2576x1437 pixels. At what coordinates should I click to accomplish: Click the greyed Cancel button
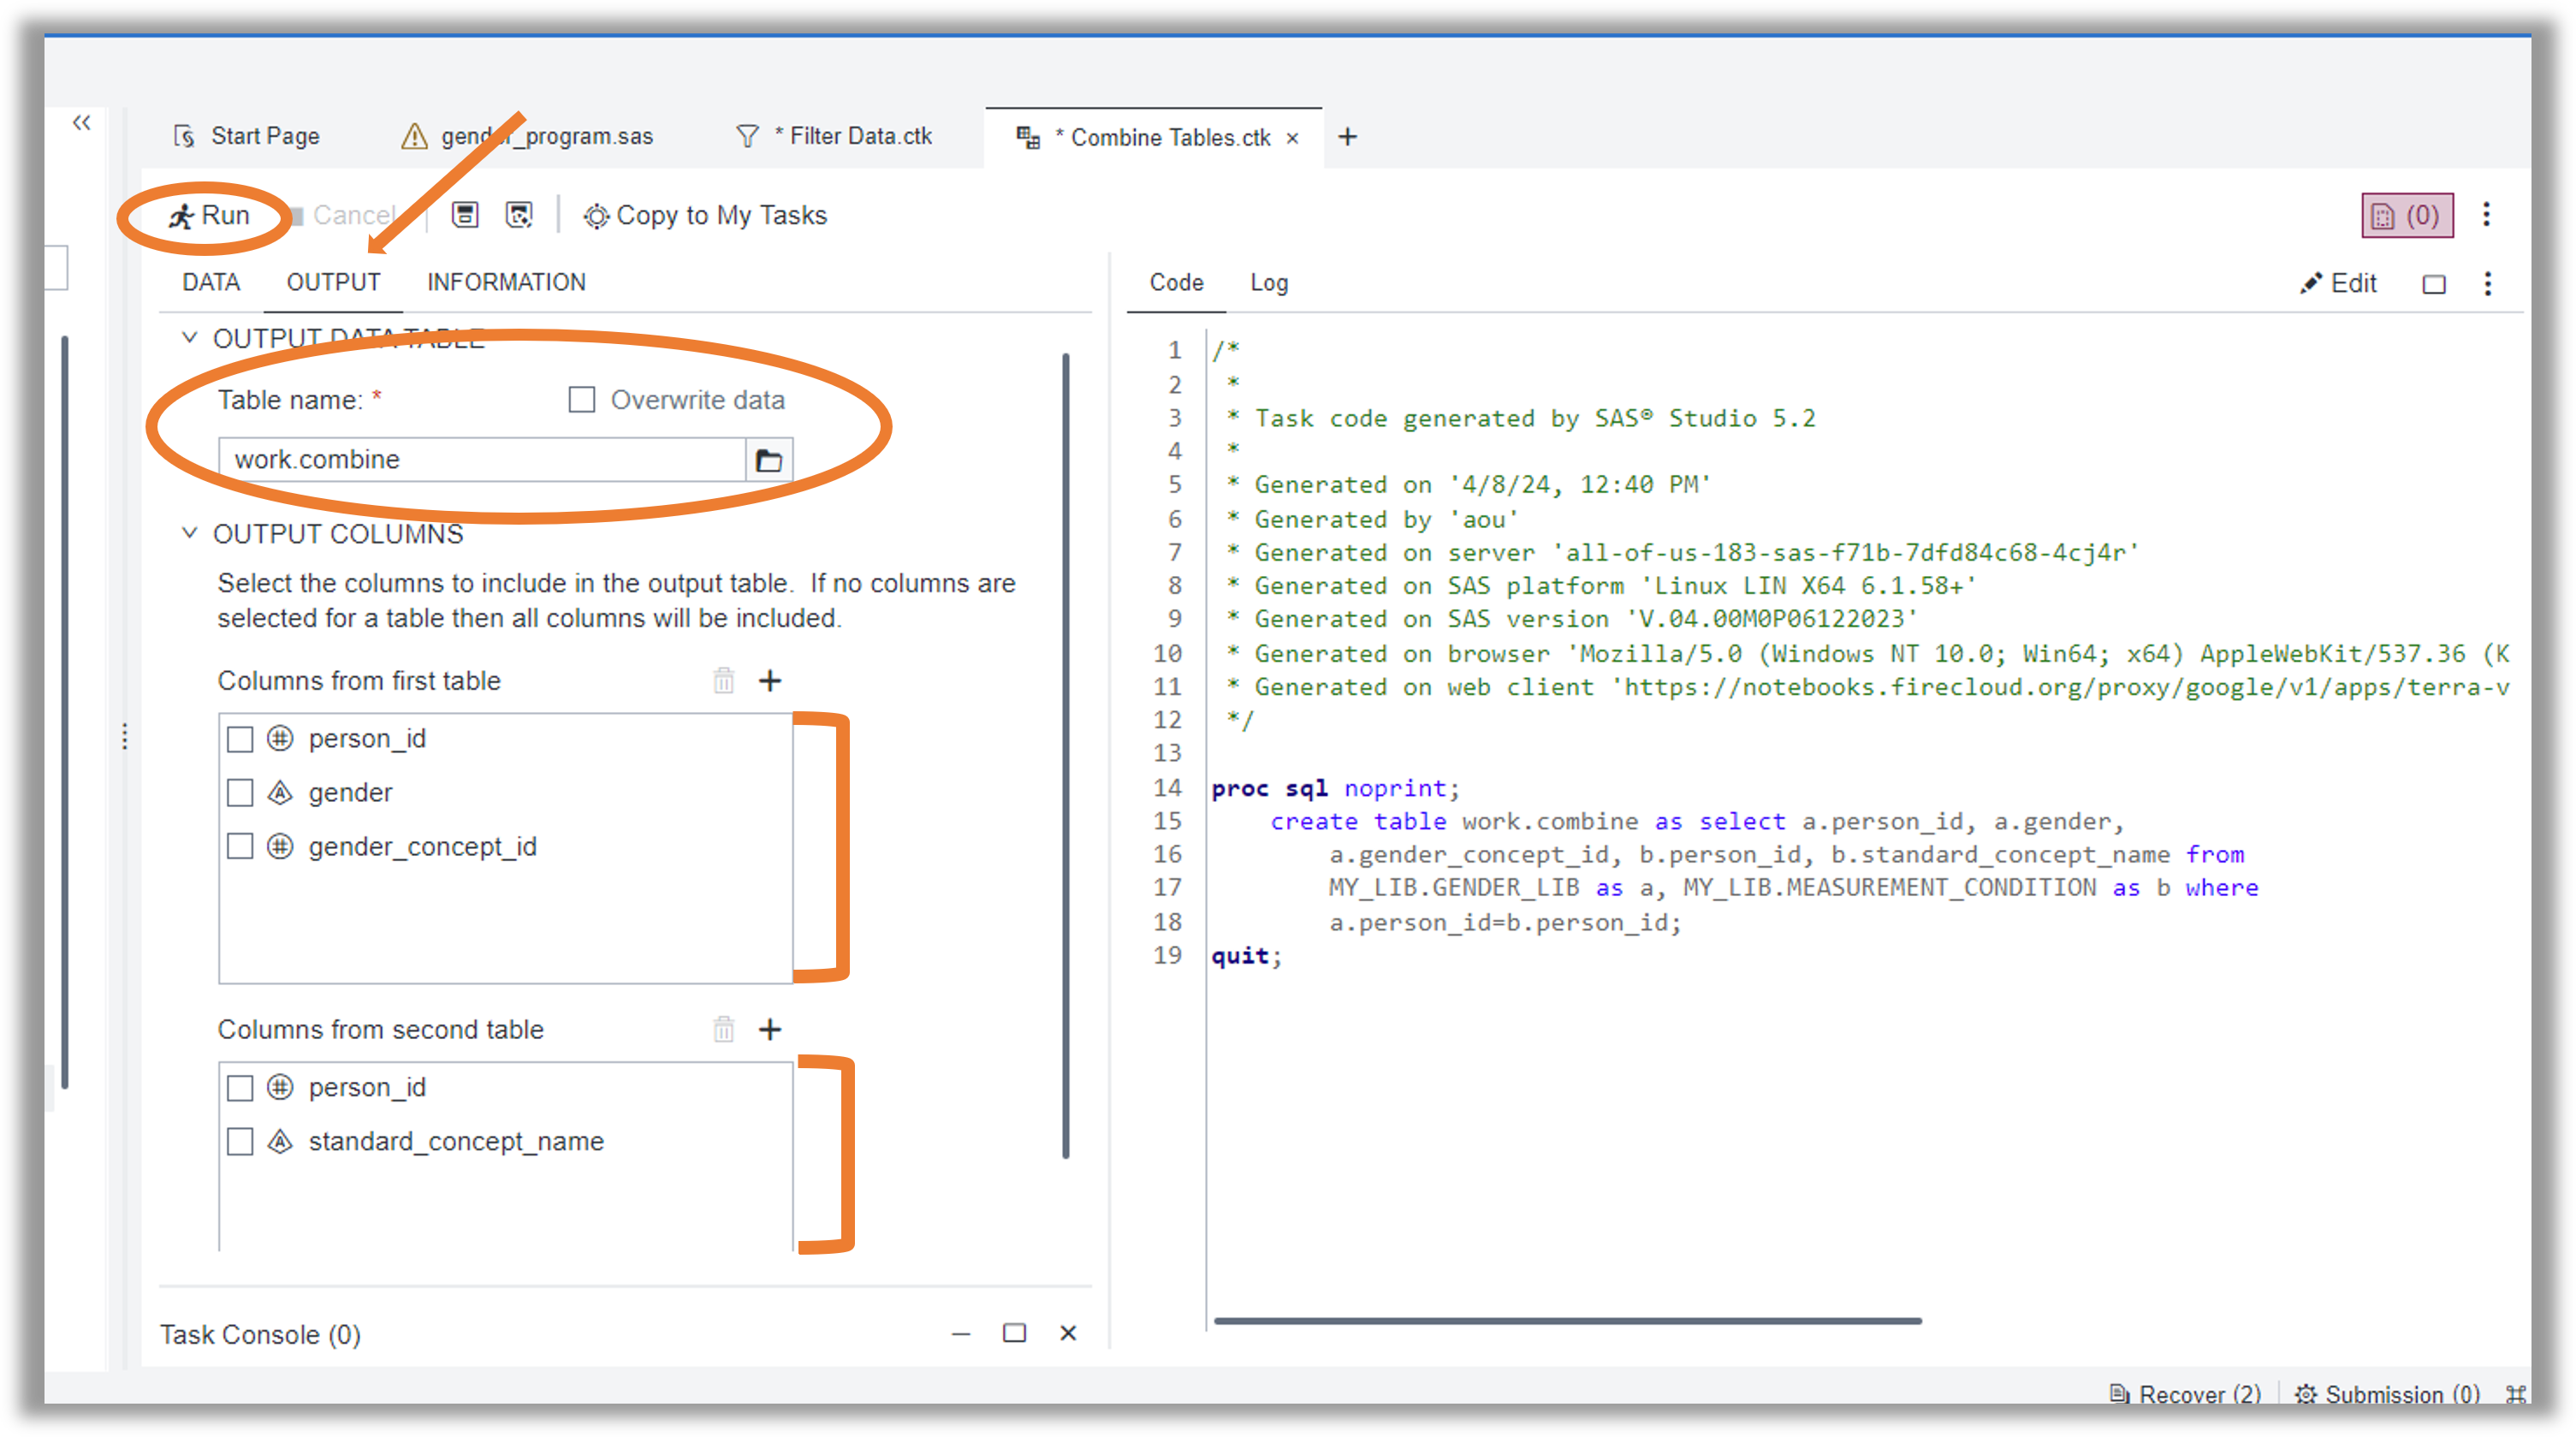pyautogui.click(x=345, y=216)
